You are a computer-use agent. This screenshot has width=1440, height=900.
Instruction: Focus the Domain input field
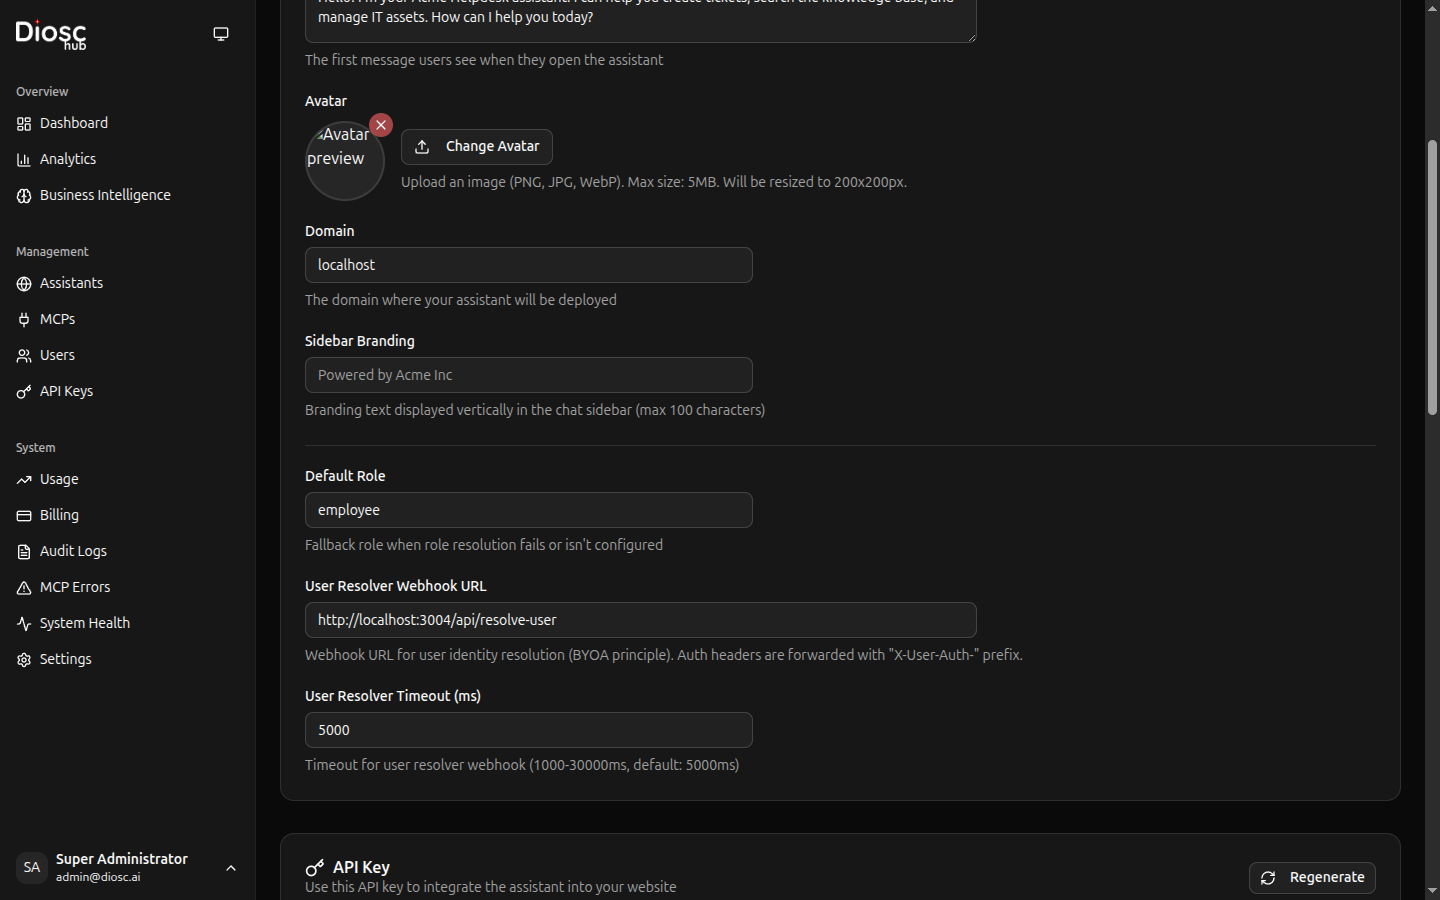(528, 265)
